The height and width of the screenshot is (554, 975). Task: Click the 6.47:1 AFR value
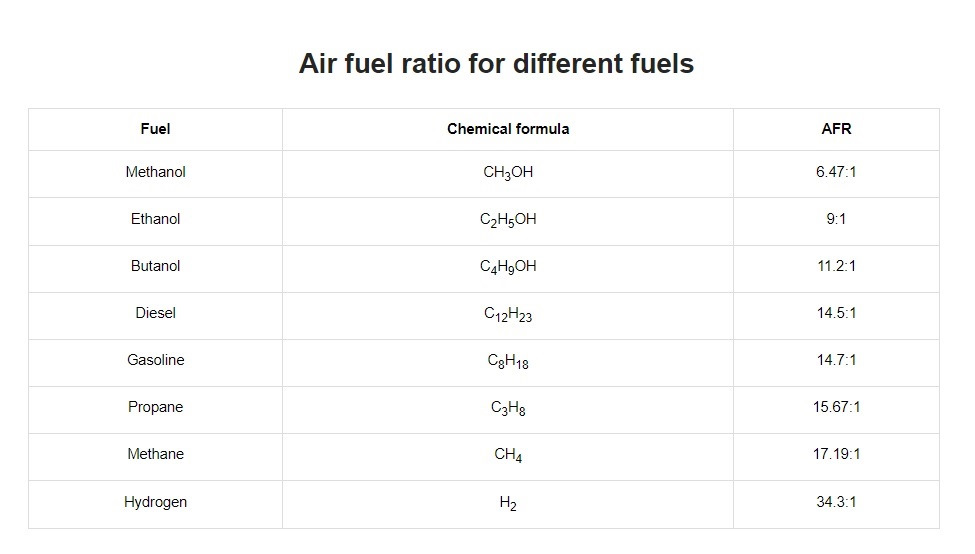(836, 172)
